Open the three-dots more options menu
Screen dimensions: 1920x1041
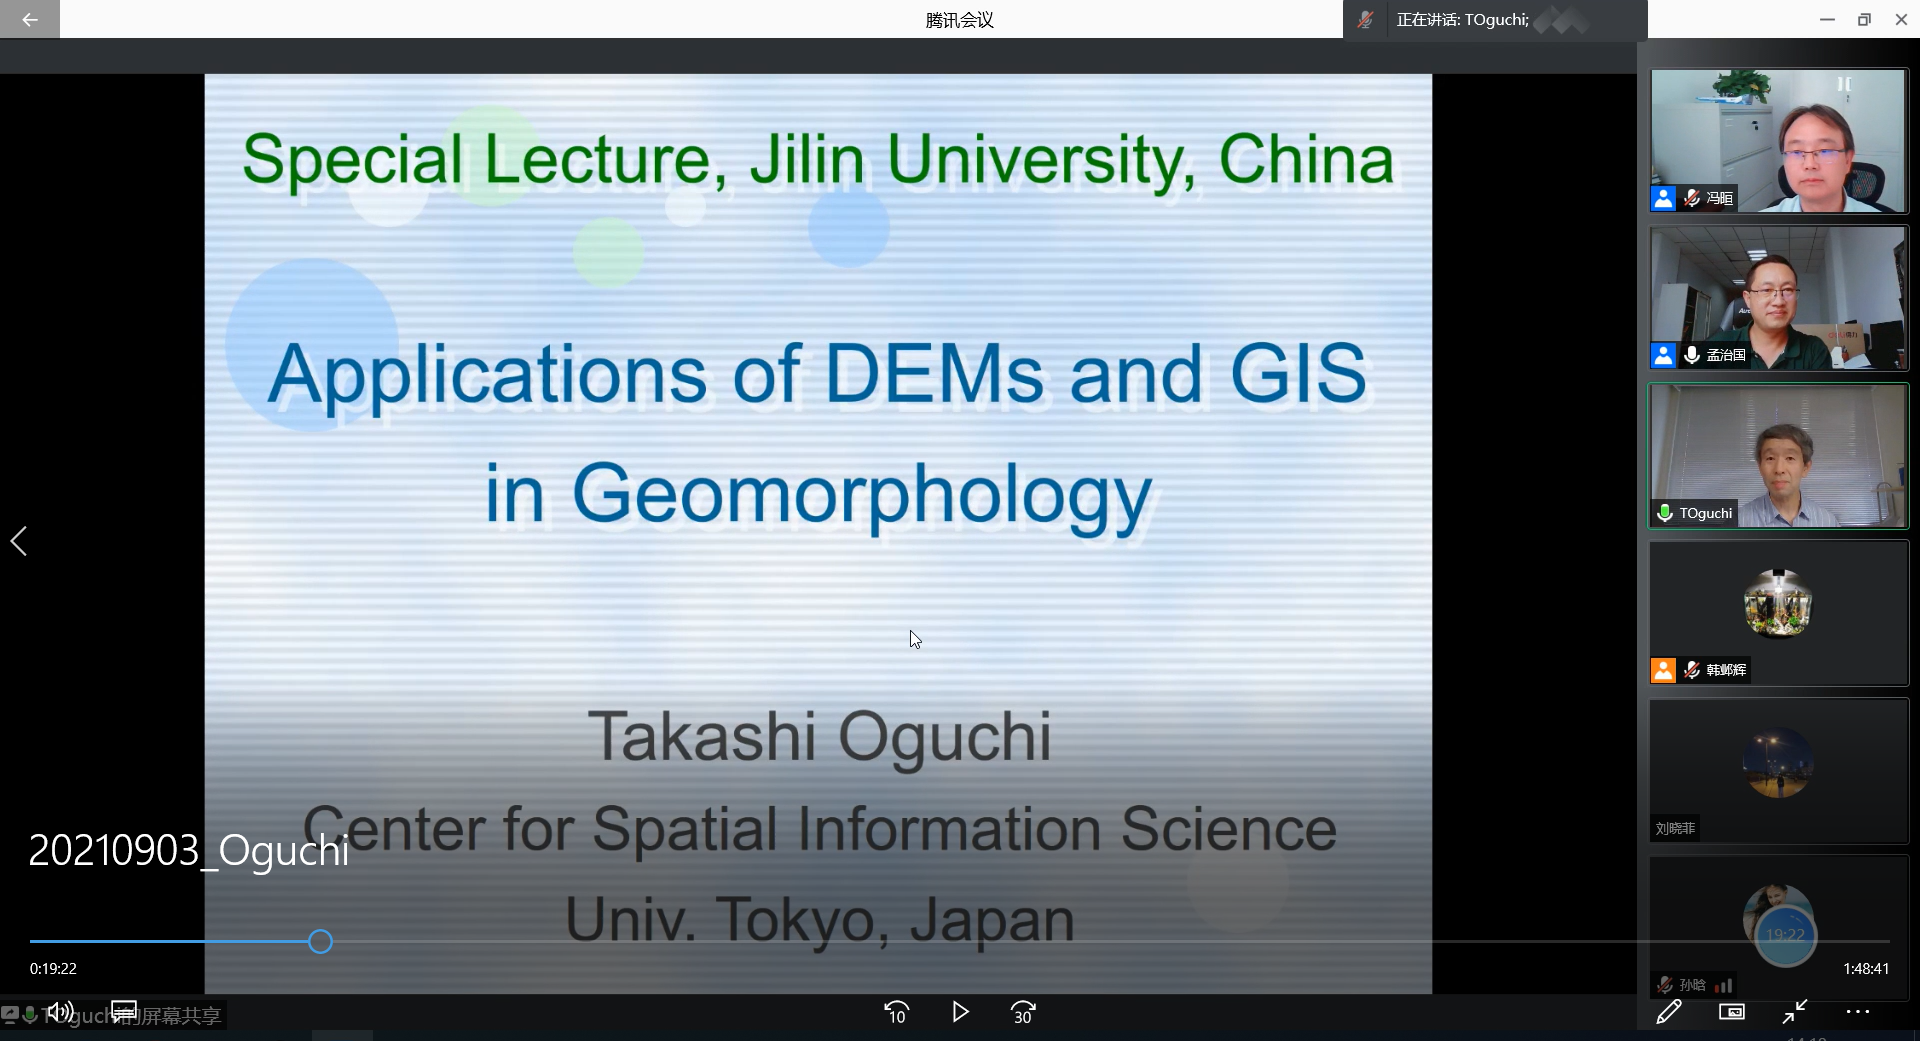coord(1858,1012)
